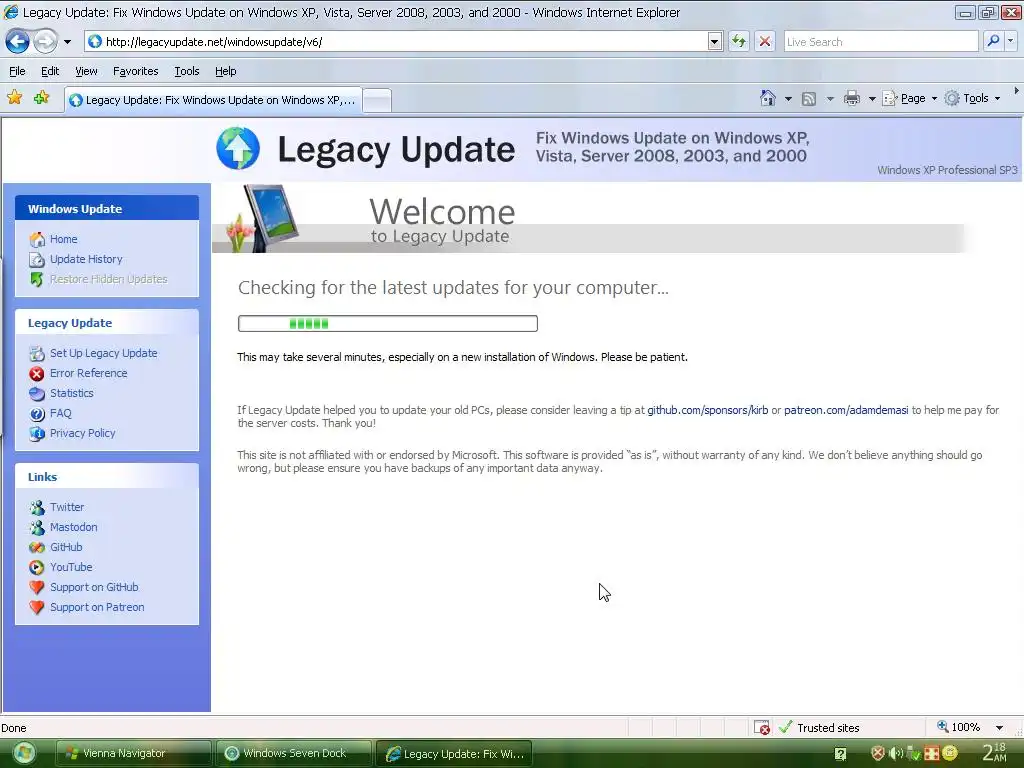1024x768 pixels.
Task: Click the help question mark tray icon
Action: click(840, 754)
